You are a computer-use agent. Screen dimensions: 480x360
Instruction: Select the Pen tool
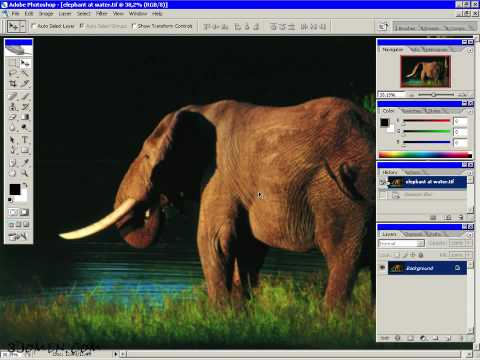tap(13, 150)
